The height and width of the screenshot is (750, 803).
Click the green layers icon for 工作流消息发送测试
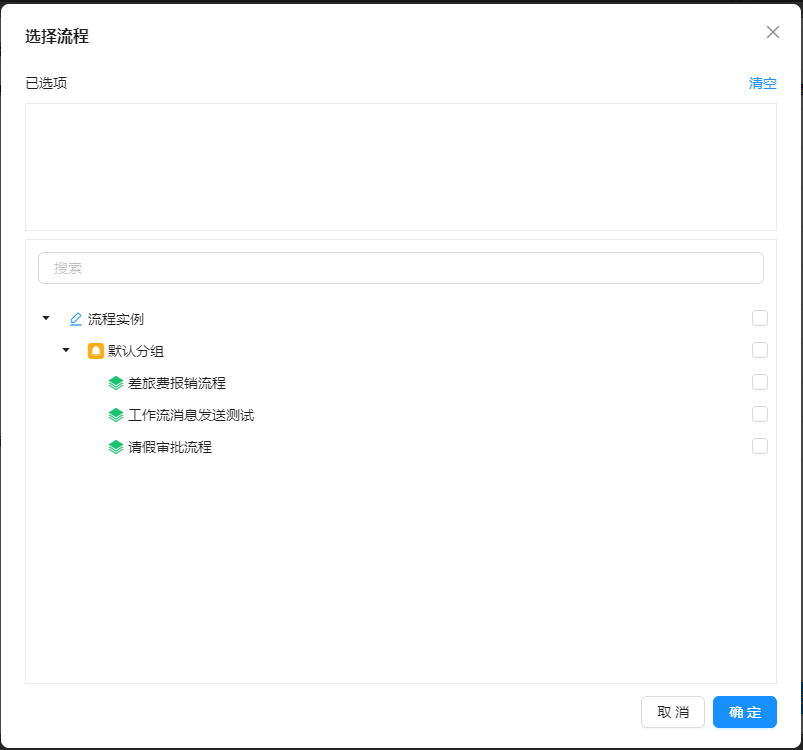116,415
